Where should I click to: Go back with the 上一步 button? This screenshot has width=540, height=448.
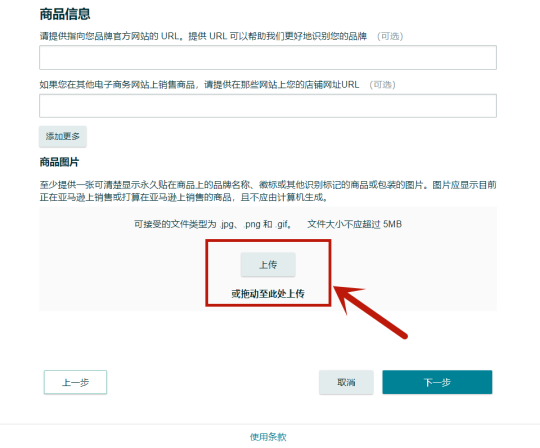point(75,382)
